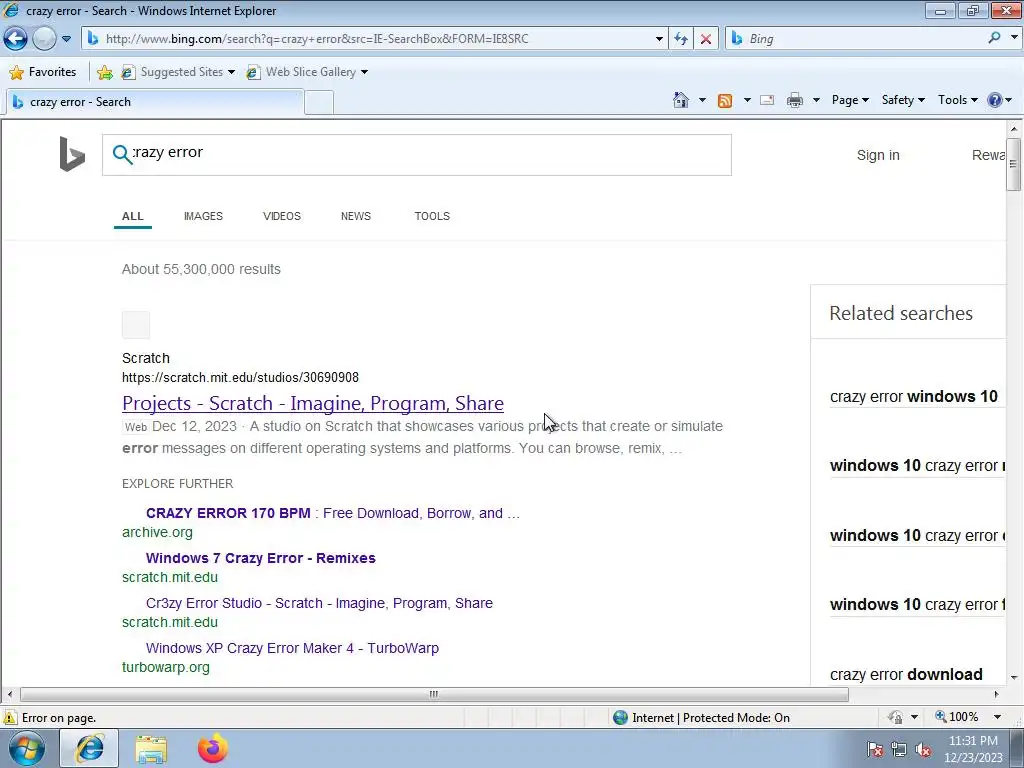This screenshot has width=1024, height=768.
Task: Expand the Home button dropdown arrow
Action: pos(702,100)
